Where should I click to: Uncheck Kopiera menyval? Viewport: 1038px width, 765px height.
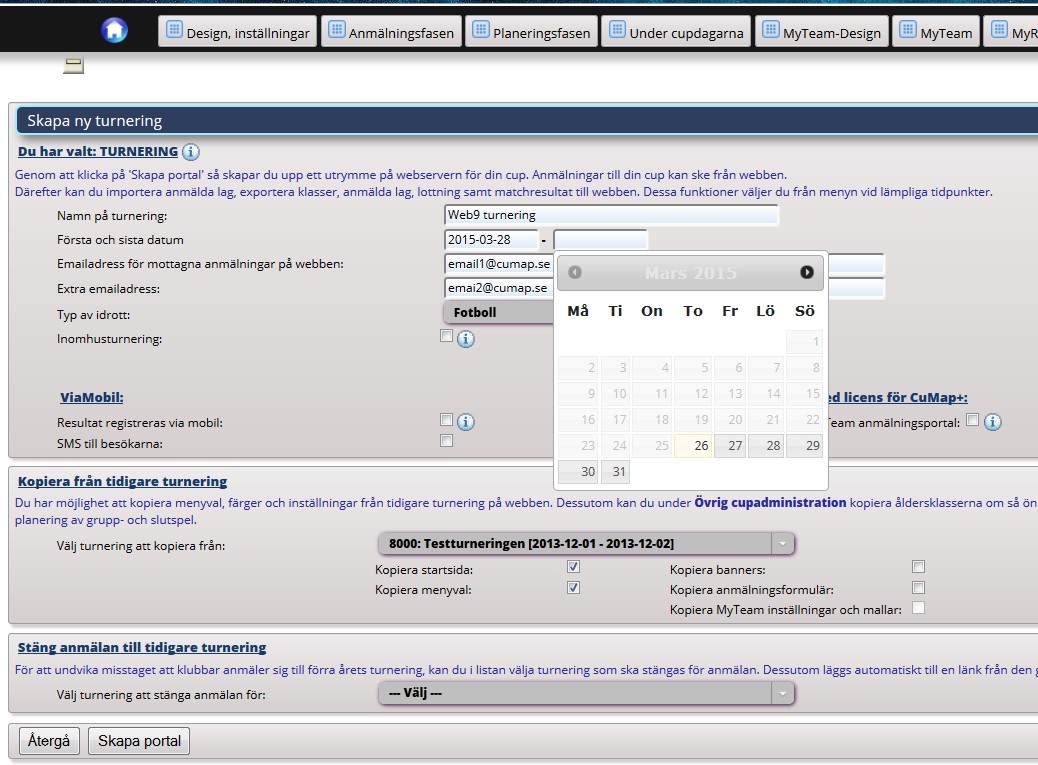[x=573, y=588]
